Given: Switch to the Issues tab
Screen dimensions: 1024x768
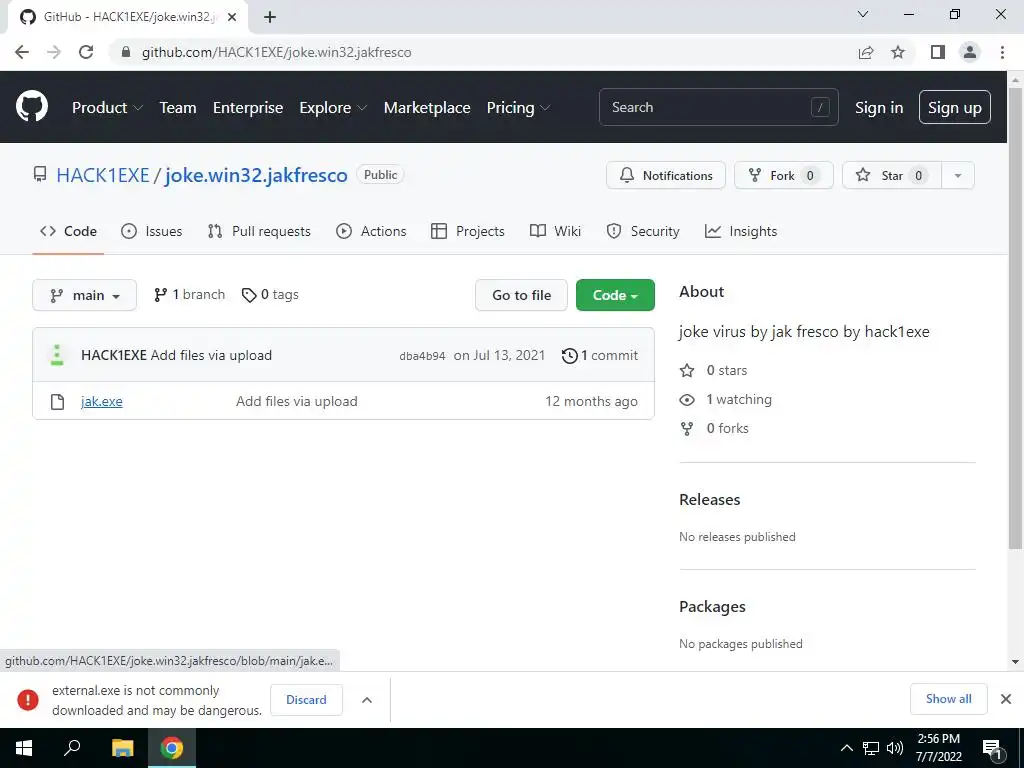Looking at the screenshot, I should click(x=152, y=231).
